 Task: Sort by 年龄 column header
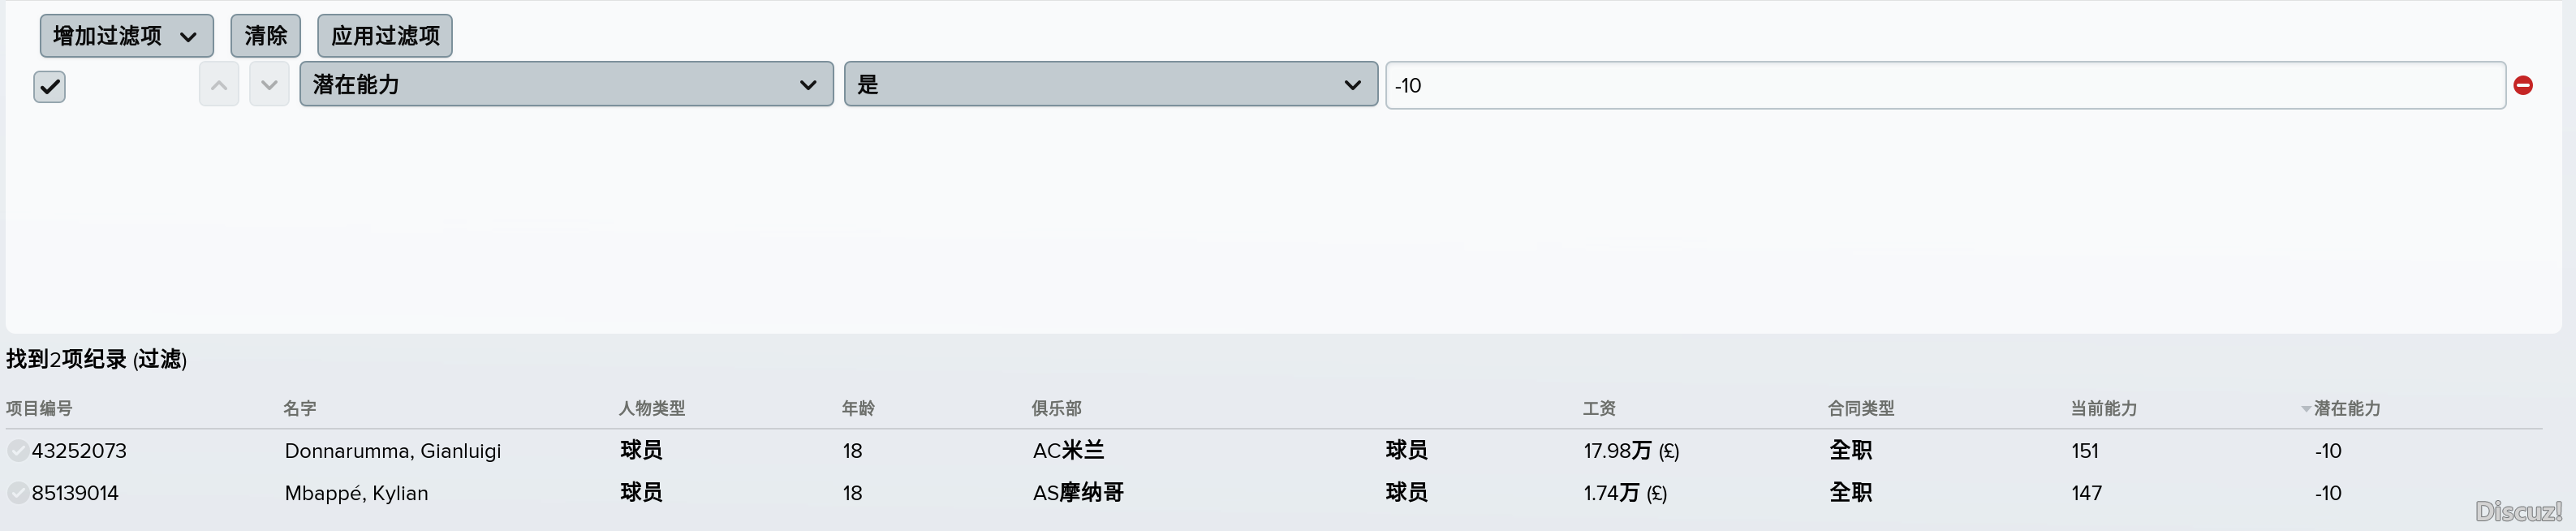click(858, 408)
